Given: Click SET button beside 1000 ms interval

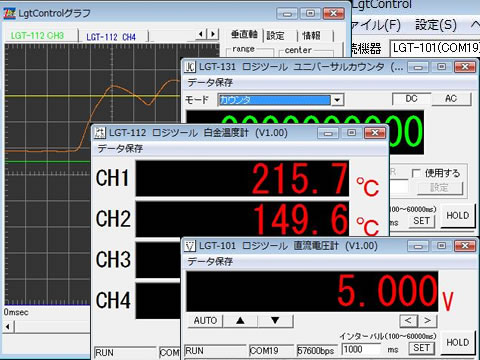Looking at the screenshot, I should pos(421,348).
